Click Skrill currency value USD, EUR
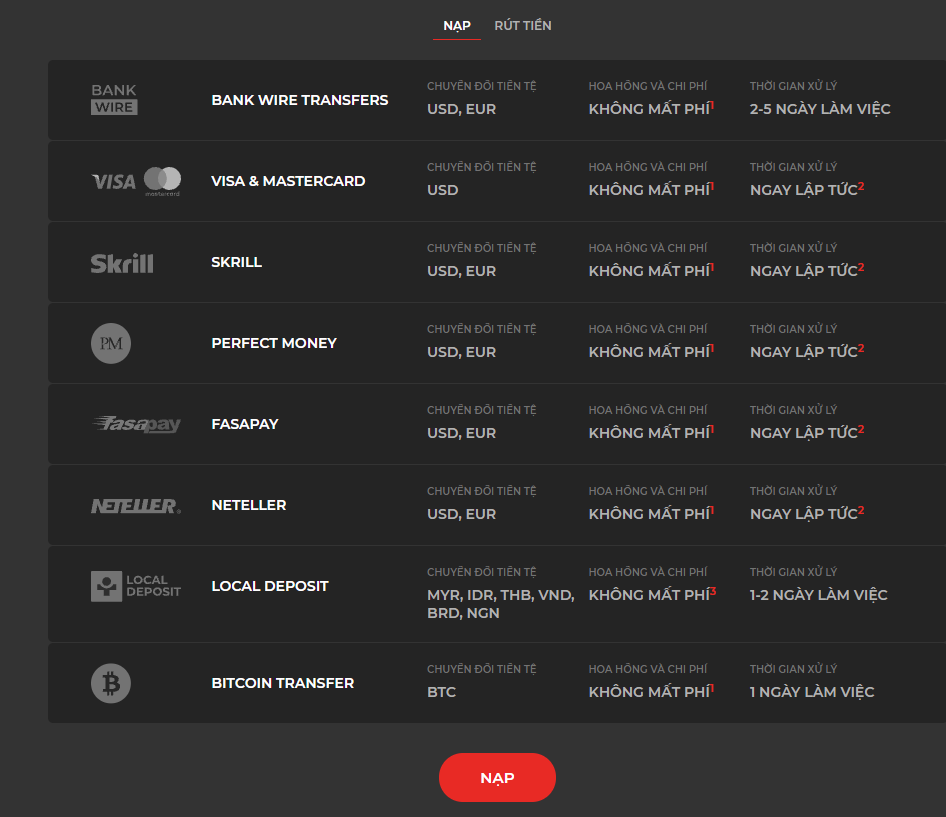Screen dimensions: 946x817 pyautogui.click(x=462, y=271)
